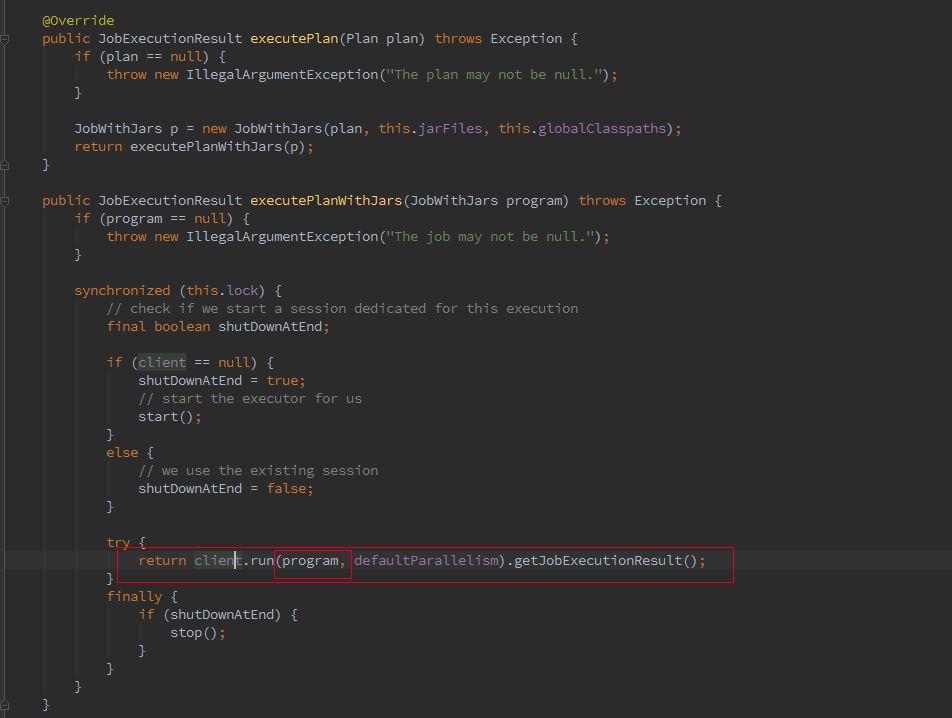Click the '// start the executor for us' comment
Screen dimensions: 952x718
click(250, 399)
